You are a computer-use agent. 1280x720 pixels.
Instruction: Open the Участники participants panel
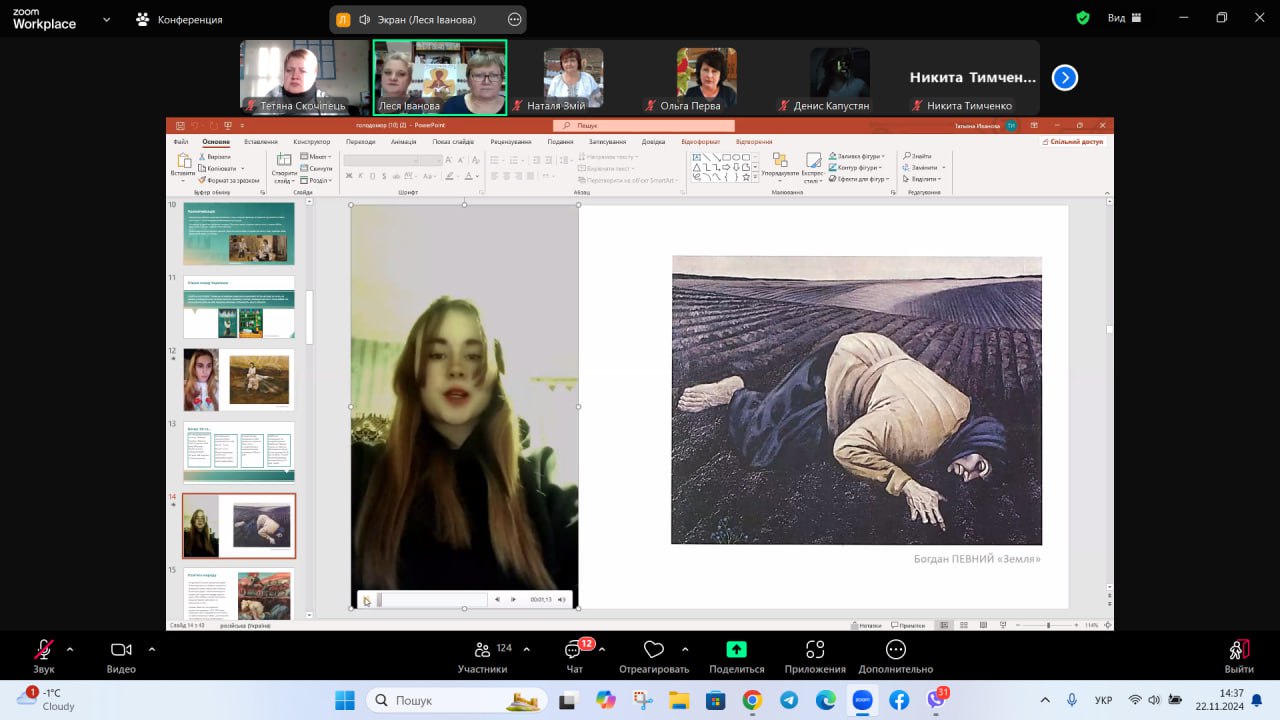pyautogui.click(x=482, y=656)
